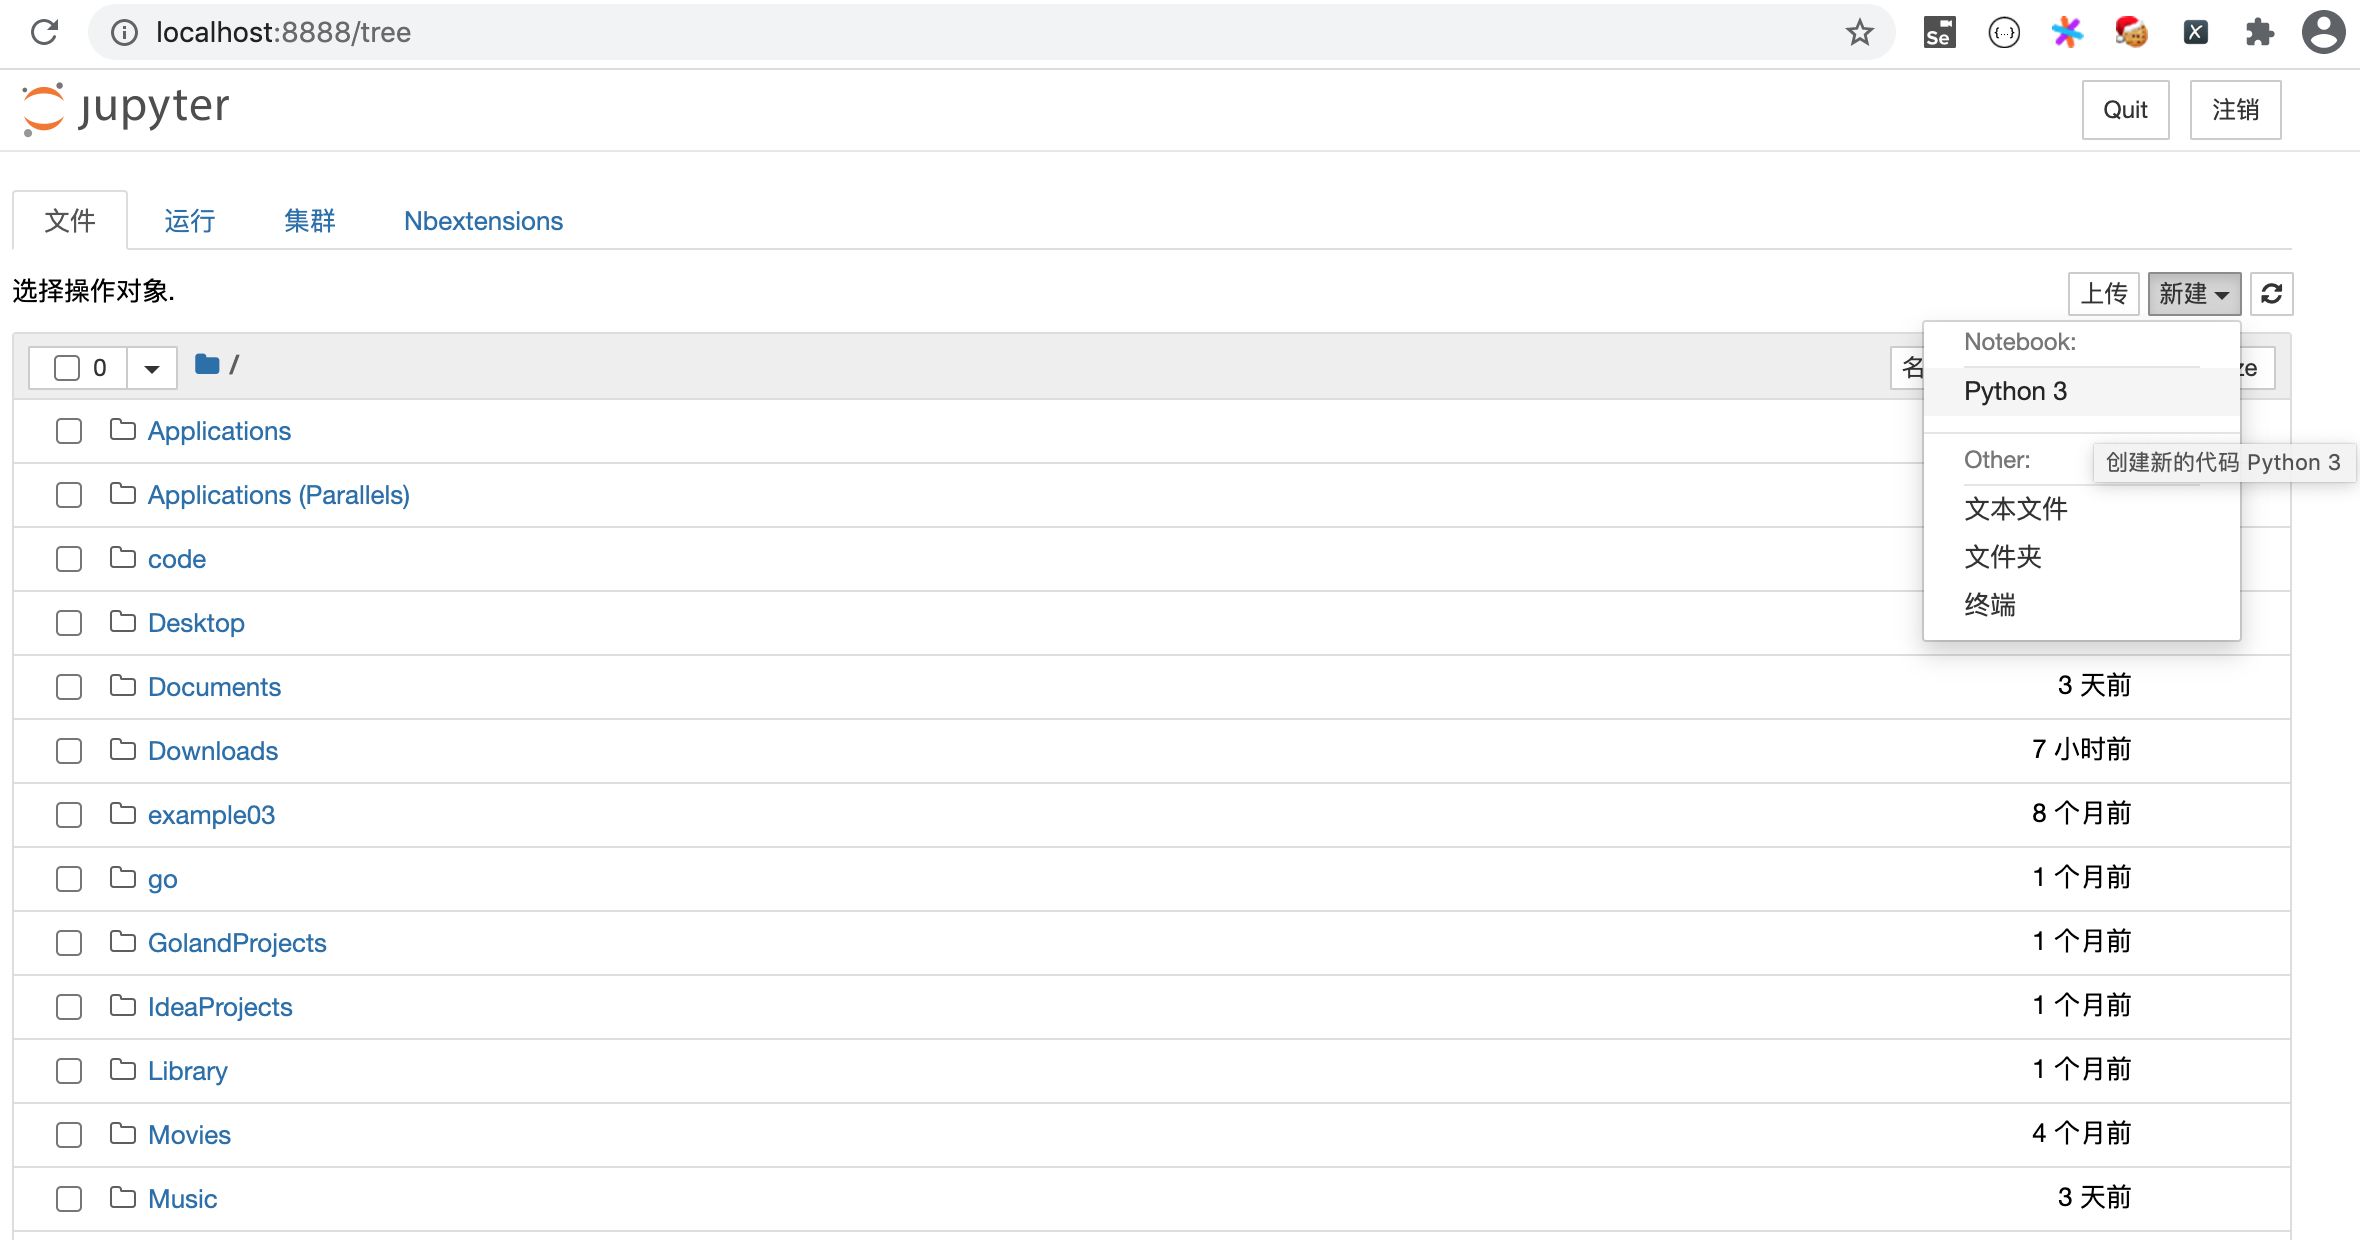Image resolution: width=2360 pixels, height=1240 pixels.
Task: Toggle the select-all checkbox at top
Action: click(67, 365)
